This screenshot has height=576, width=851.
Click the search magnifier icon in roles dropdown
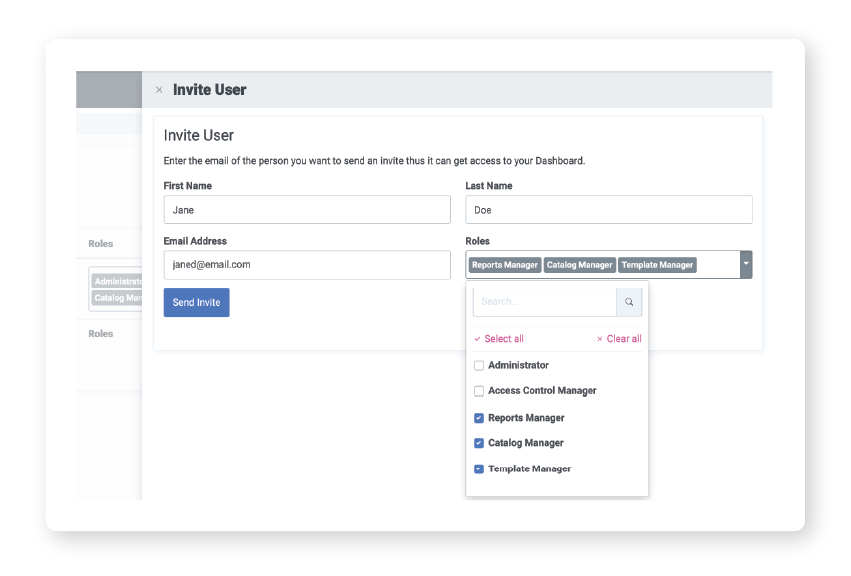(x=629, y=301)
